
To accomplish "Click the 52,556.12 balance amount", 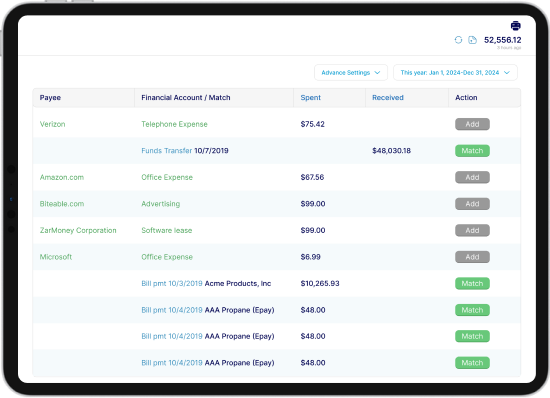I will (x=502, y=40).
